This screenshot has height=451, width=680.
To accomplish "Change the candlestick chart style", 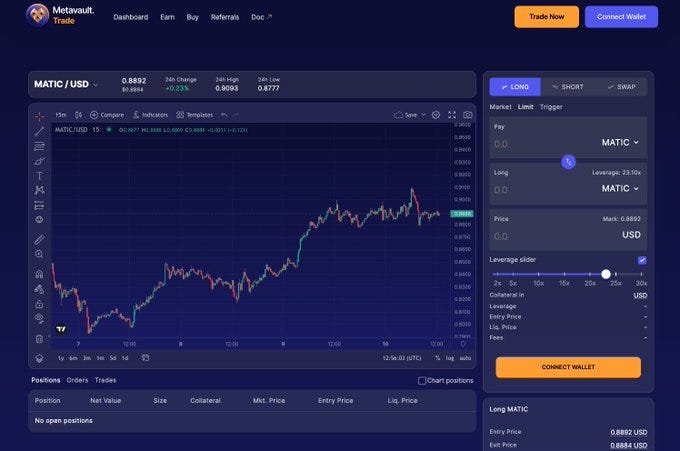I will [78, 115].
